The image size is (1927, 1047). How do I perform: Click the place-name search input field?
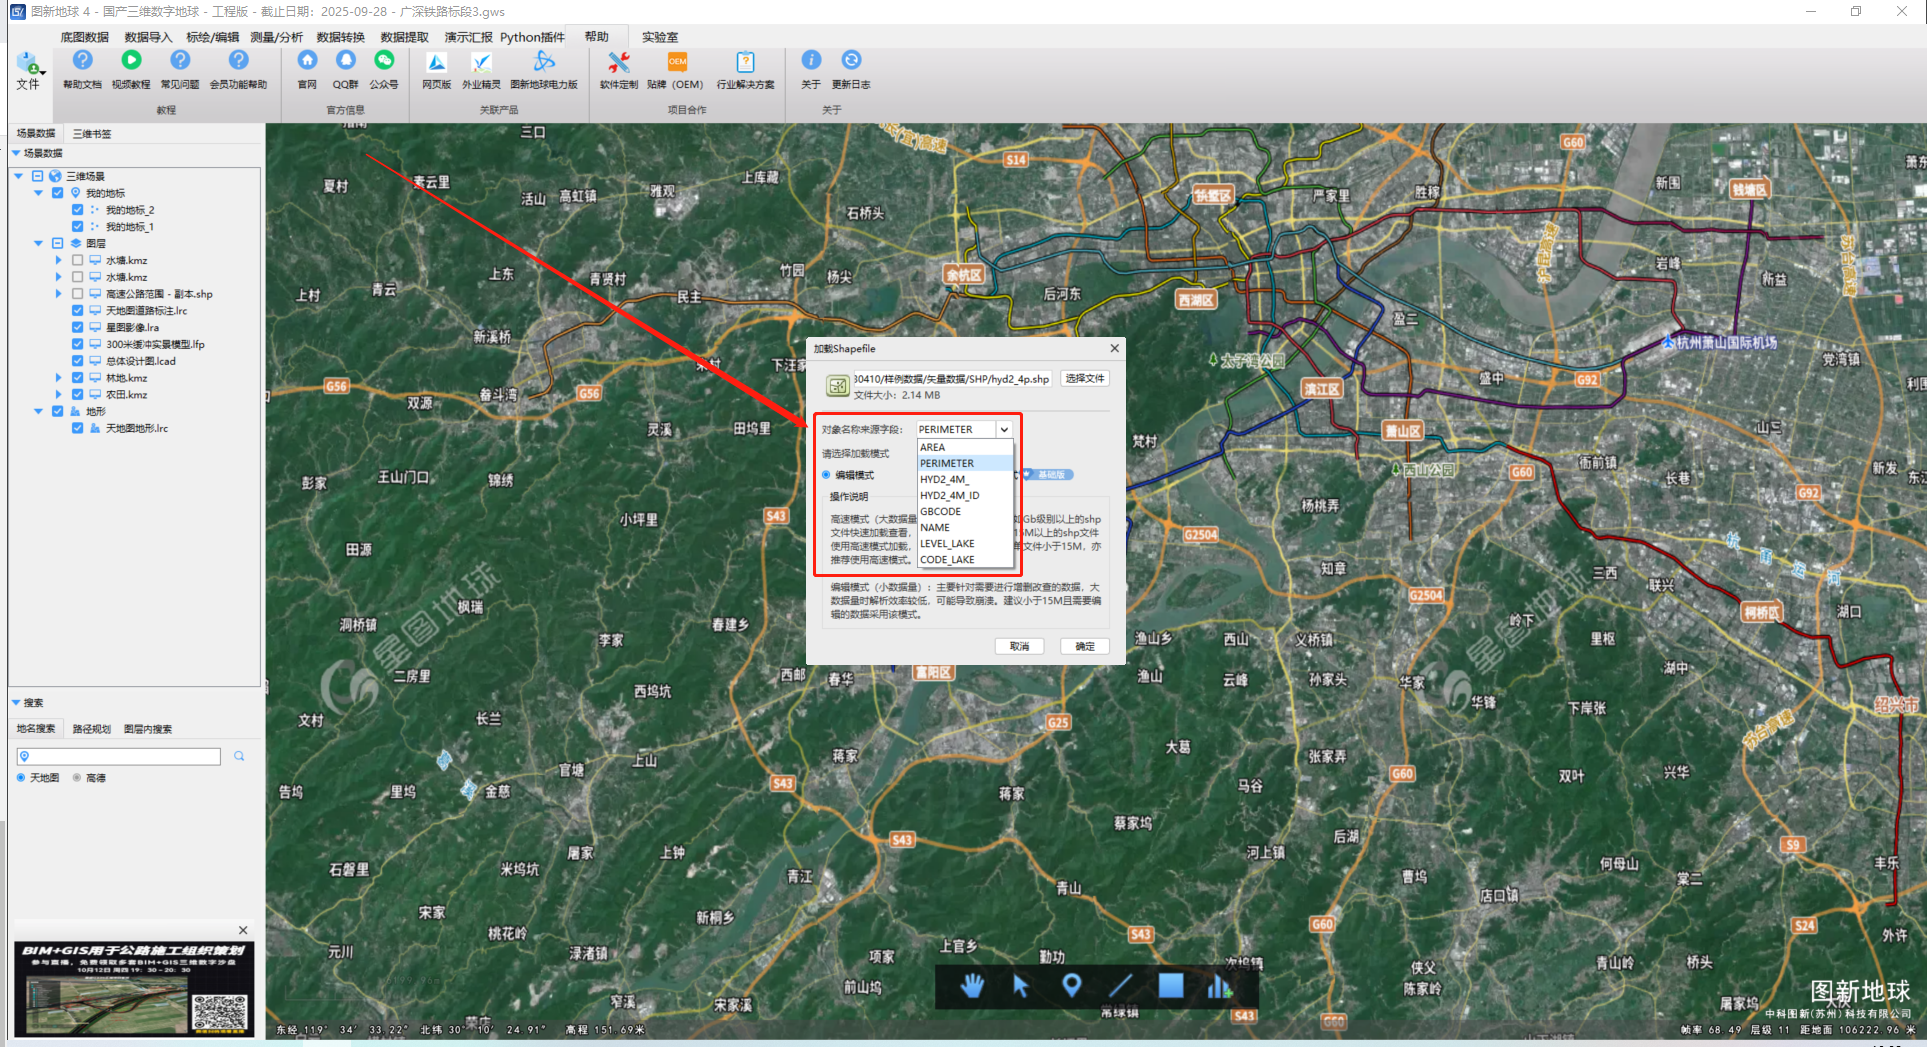pos(118,756)
